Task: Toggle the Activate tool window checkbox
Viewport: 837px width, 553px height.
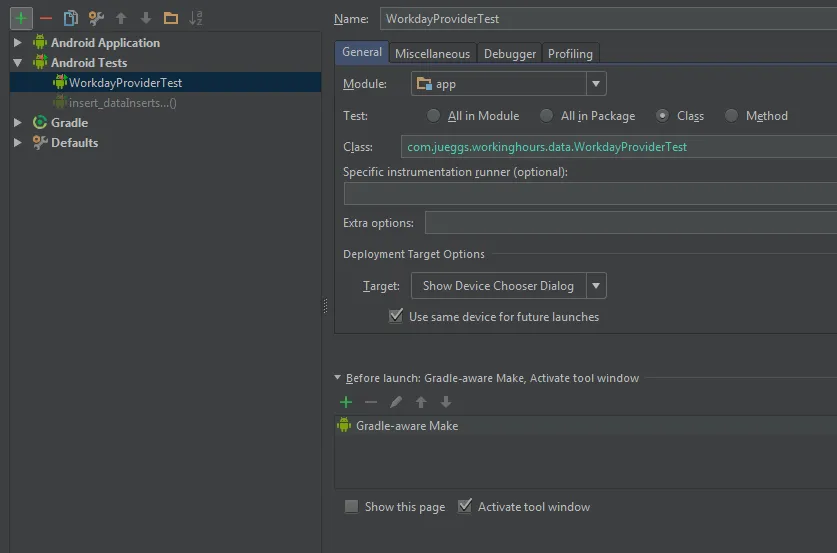Action: tap(465, 505)
